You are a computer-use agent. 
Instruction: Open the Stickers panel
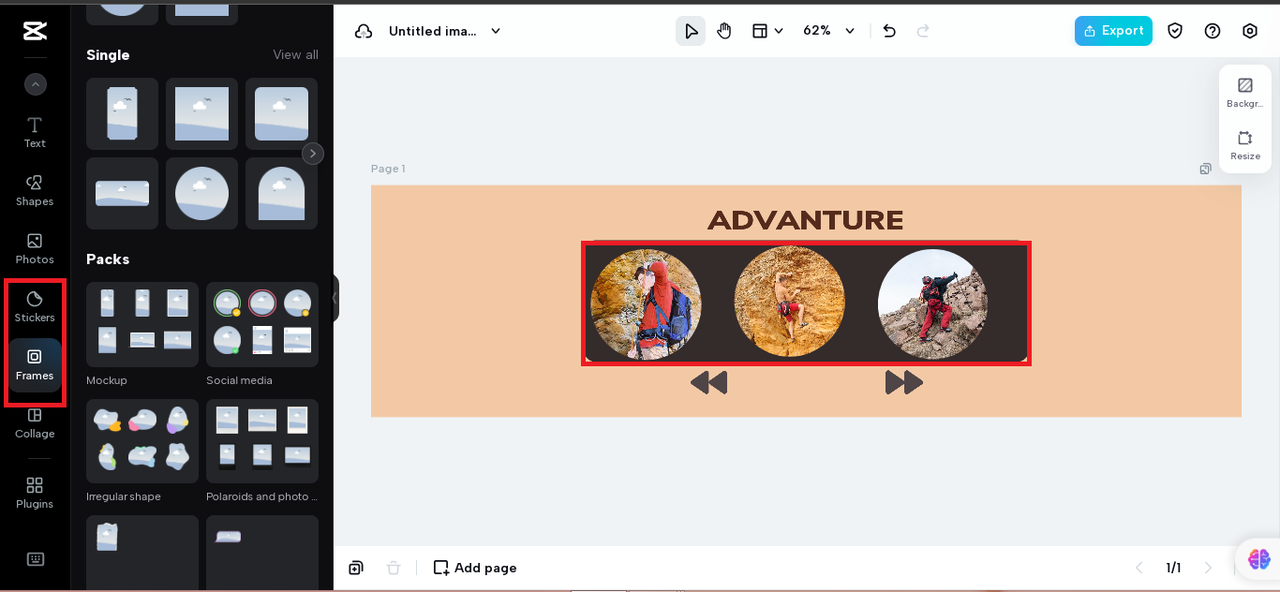(35, 306)
